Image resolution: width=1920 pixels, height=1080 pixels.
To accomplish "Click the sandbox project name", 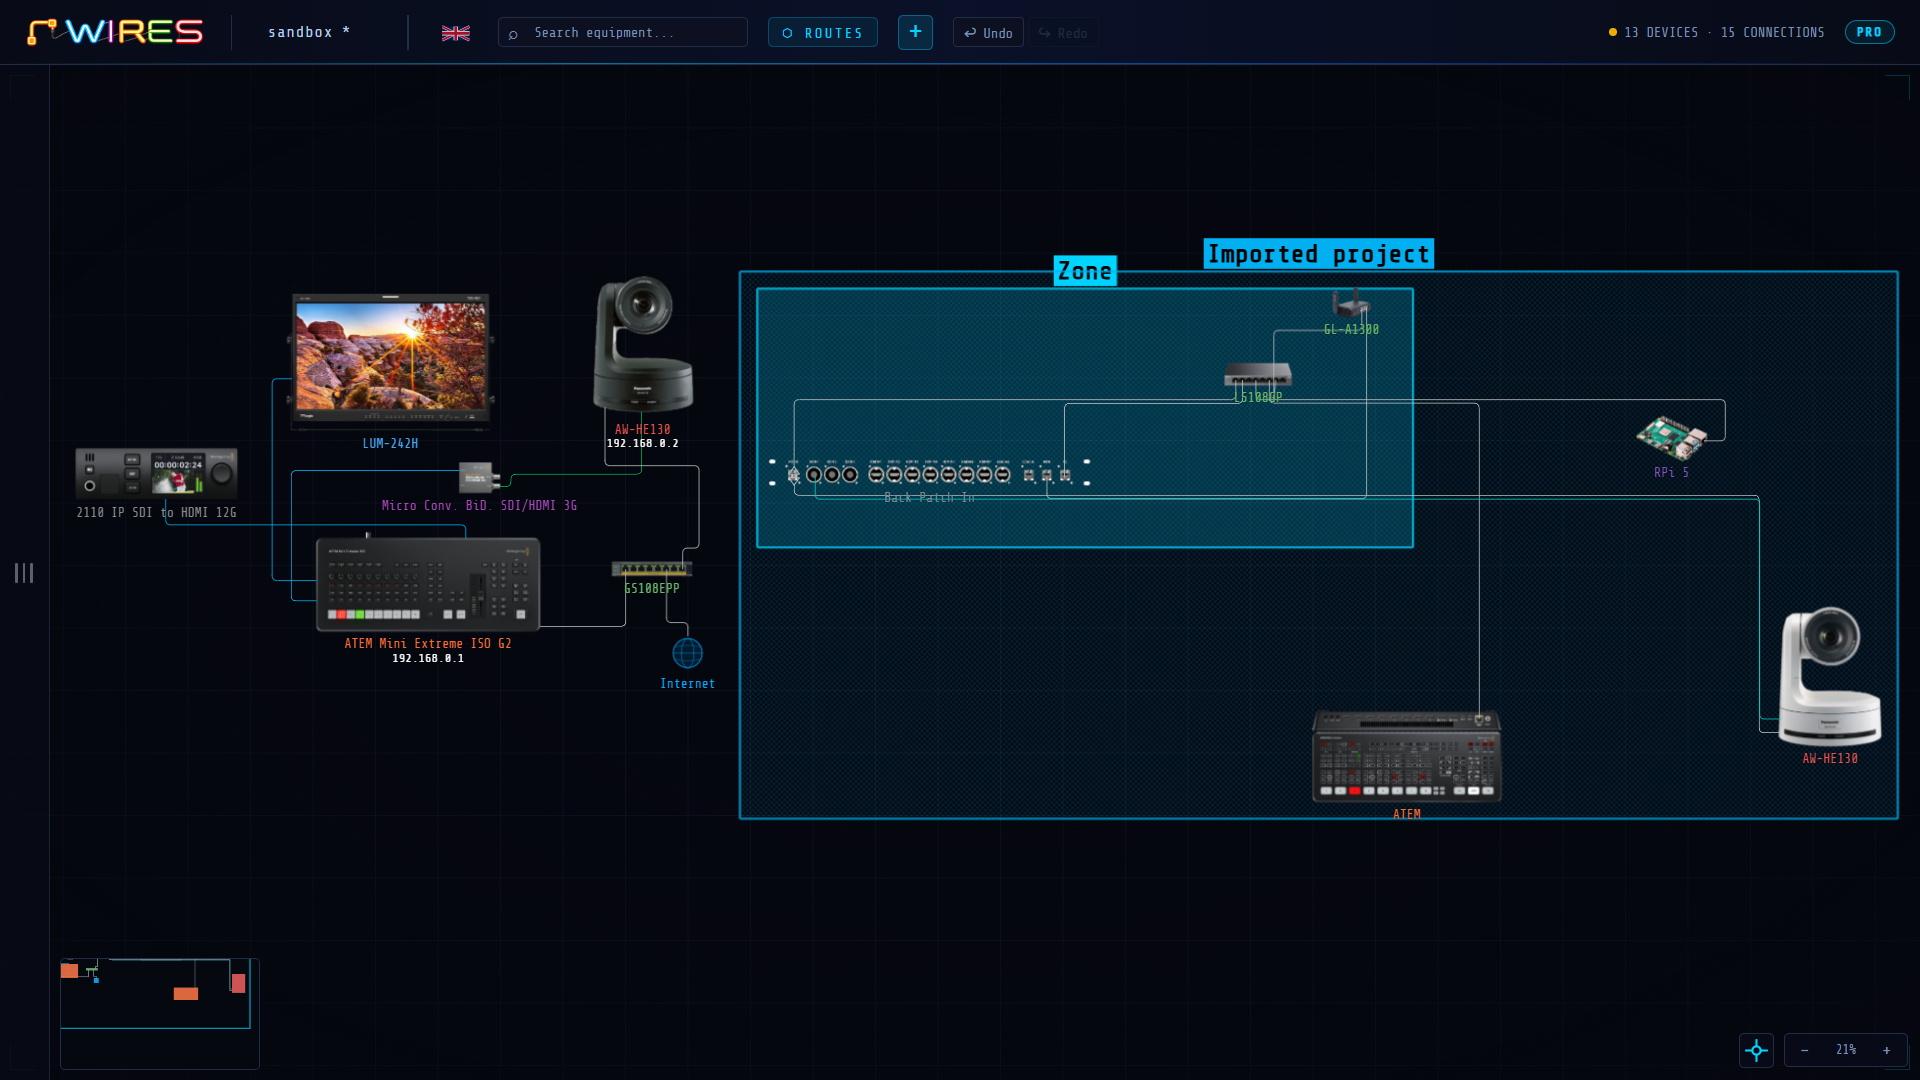I will (x=309, y=32).
